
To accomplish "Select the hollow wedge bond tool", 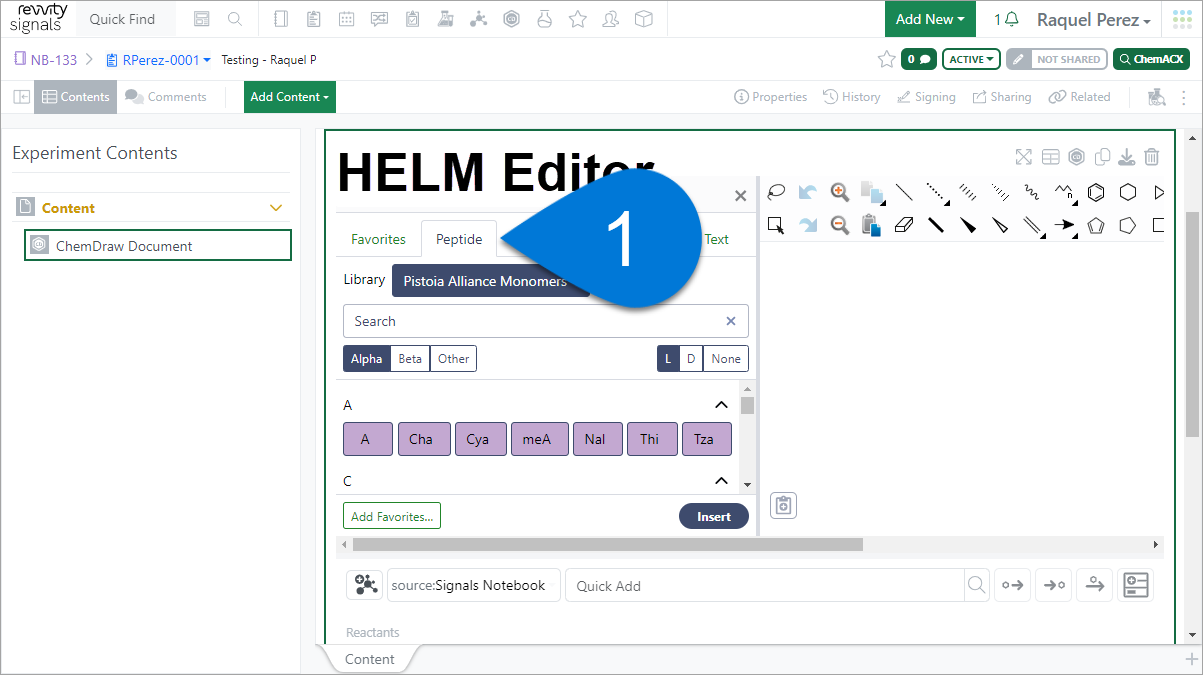I will (1000, 225).
